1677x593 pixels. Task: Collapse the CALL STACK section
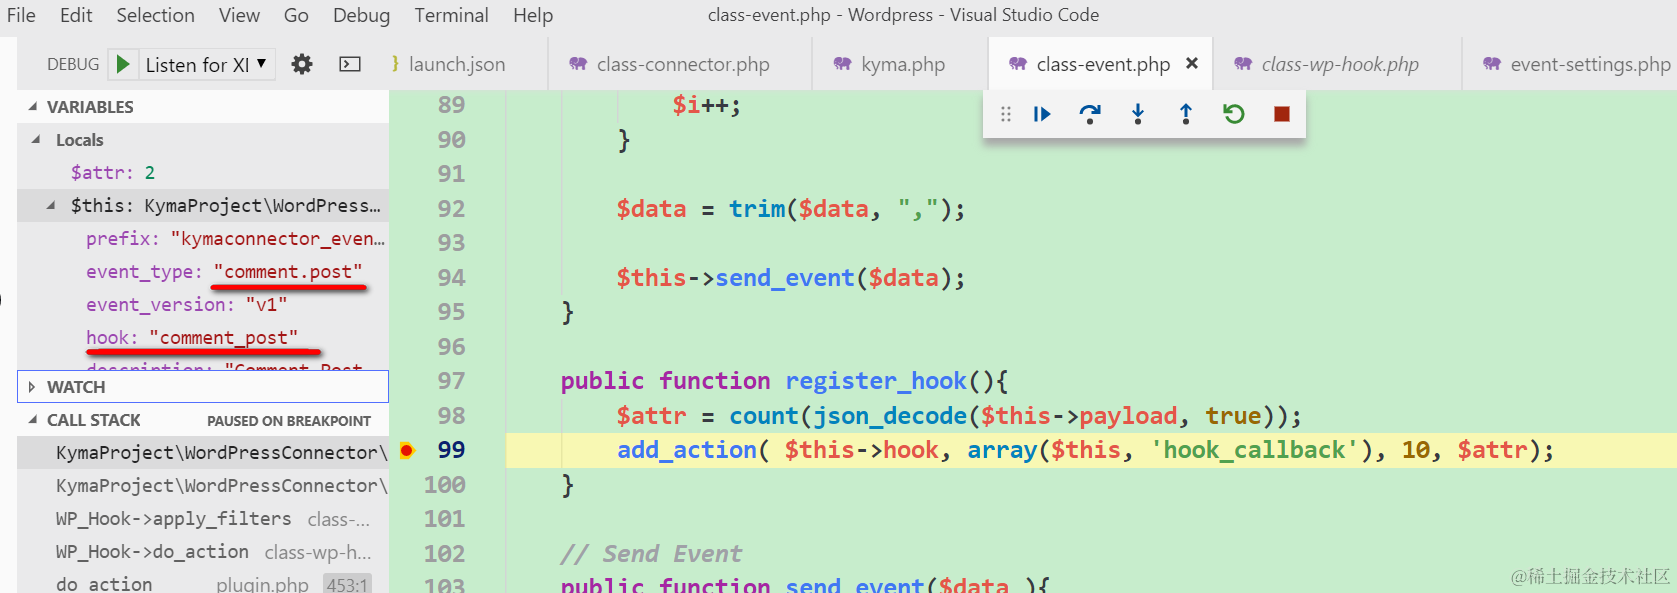[x=33, y=420]
